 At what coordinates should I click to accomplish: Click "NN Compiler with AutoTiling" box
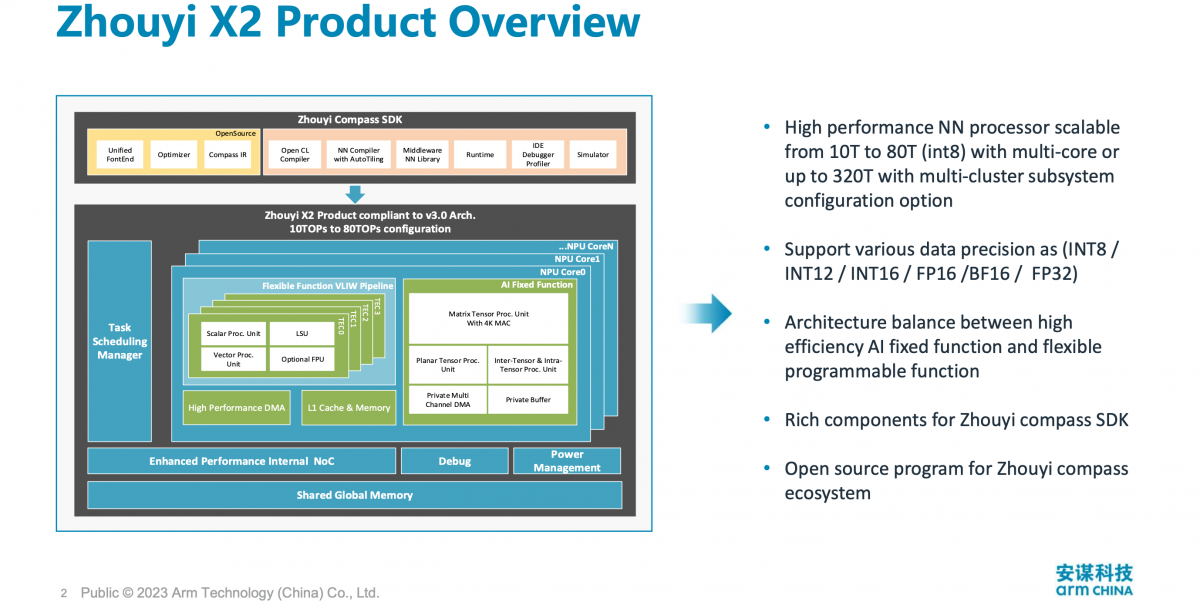tap(358, 154)
